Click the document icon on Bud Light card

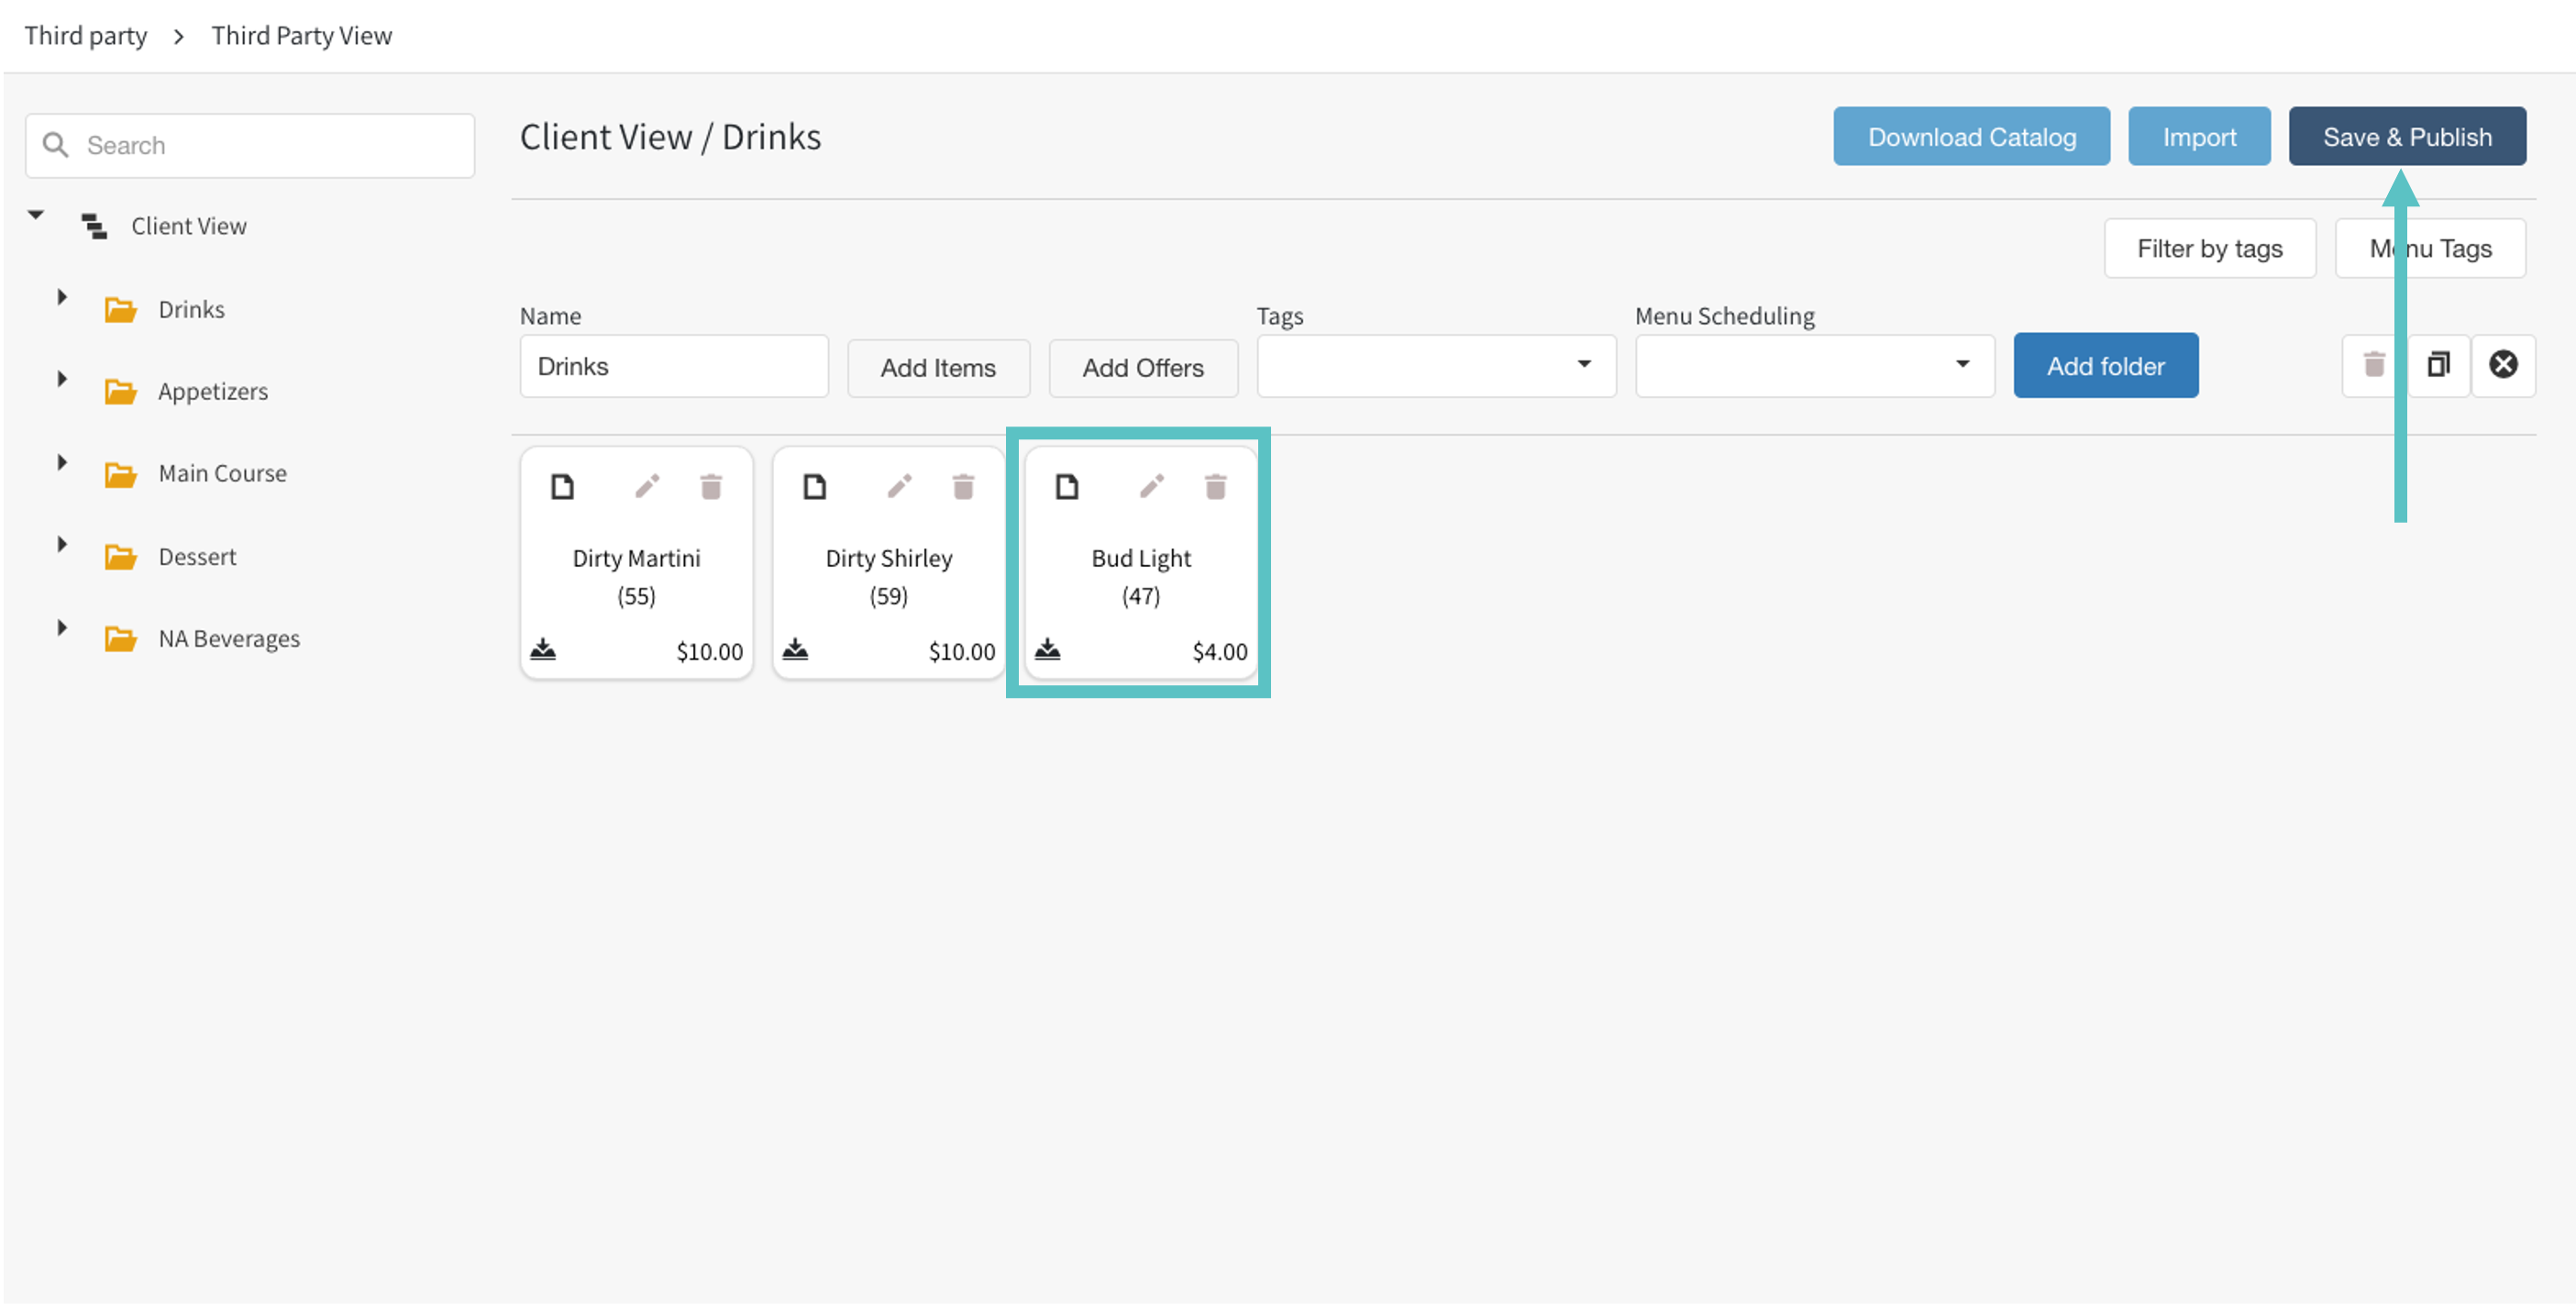coord(1067,487)
